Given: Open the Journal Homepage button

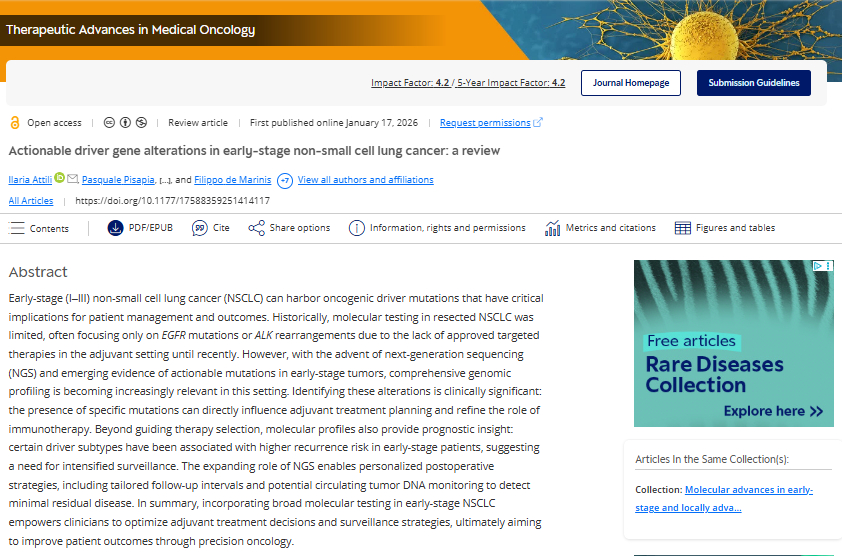Looking at the screenshot, I should tap(631, 83).
